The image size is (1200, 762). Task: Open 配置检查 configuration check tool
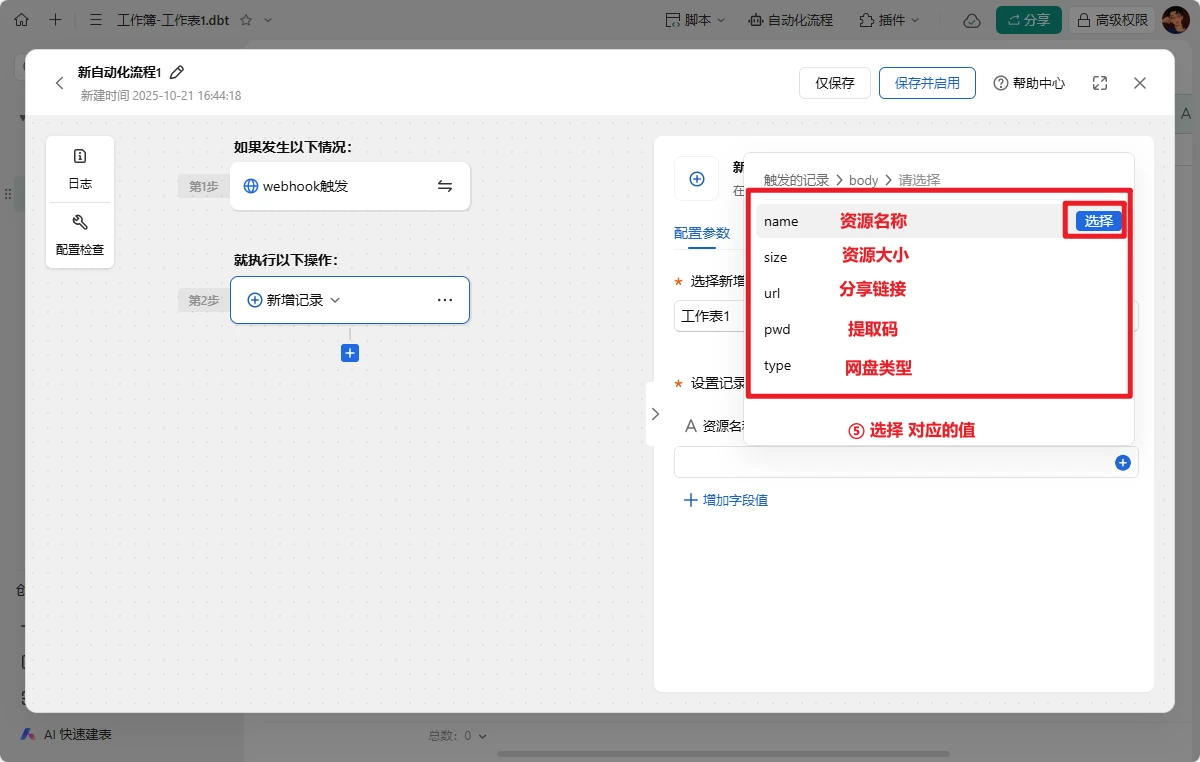point(80,234)
